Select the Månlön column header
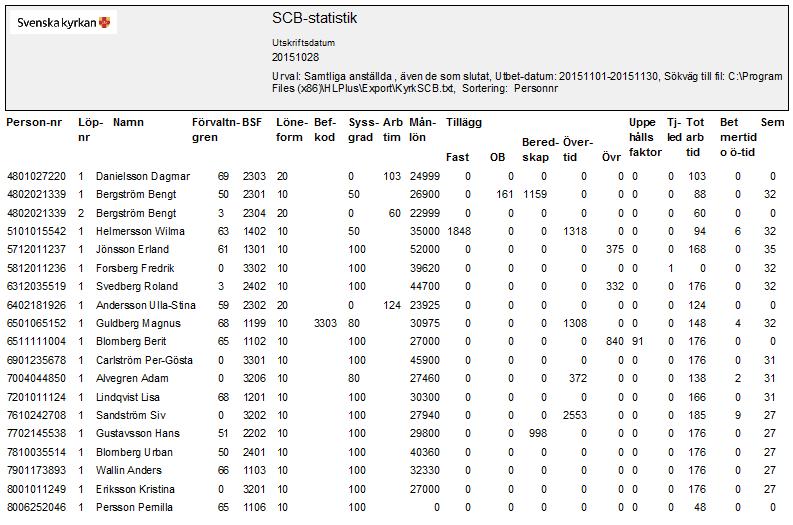This screenshot has height=525, width=793. click(x=422, y=130)
